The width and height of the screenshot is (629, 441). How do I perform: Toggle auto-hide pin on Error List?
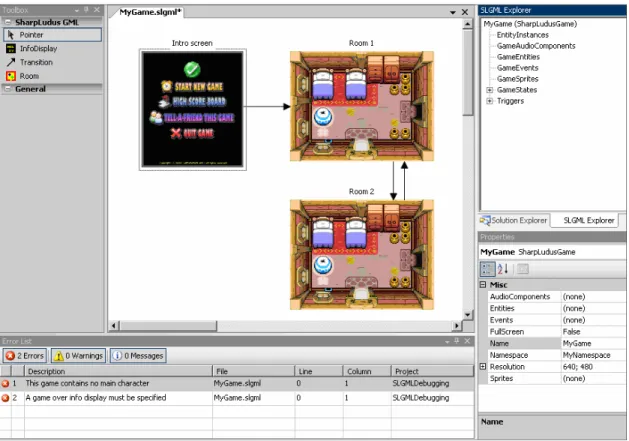(457, 341)
